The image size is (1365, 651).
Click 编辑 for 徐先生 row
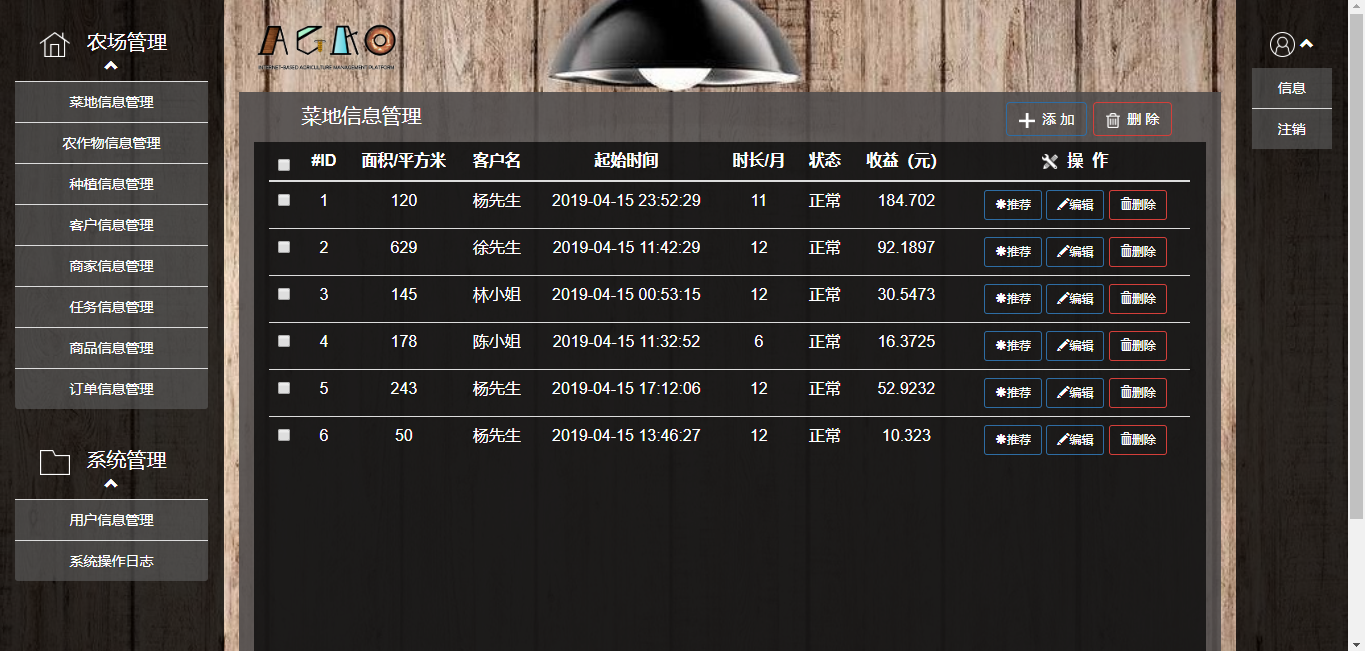pyautogui.click(x=1075, y=252)
